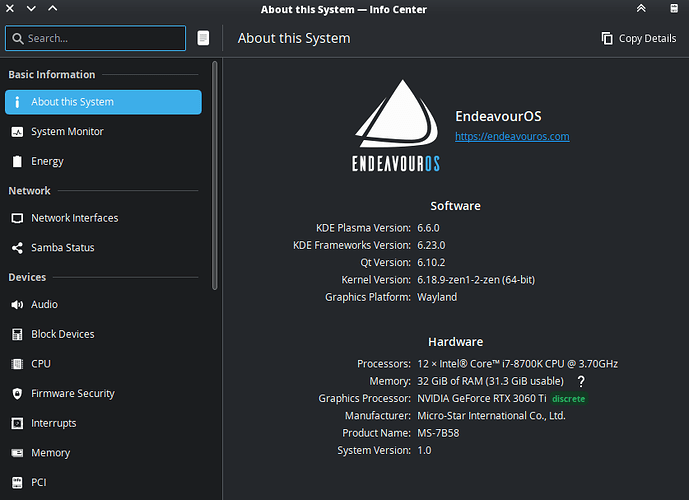Viewport: 689px width, 500px height.
Task: Click the About this System info icon
Action: tap(17, 102)
